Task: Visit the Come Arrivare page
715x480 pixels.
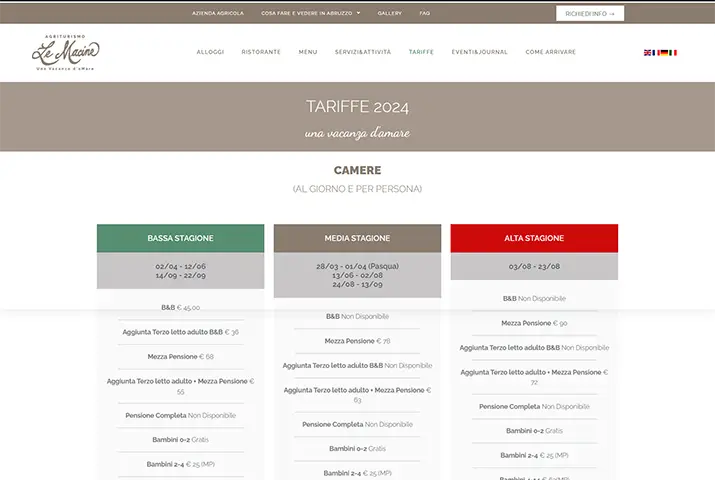Action: [x=550, y=52]
